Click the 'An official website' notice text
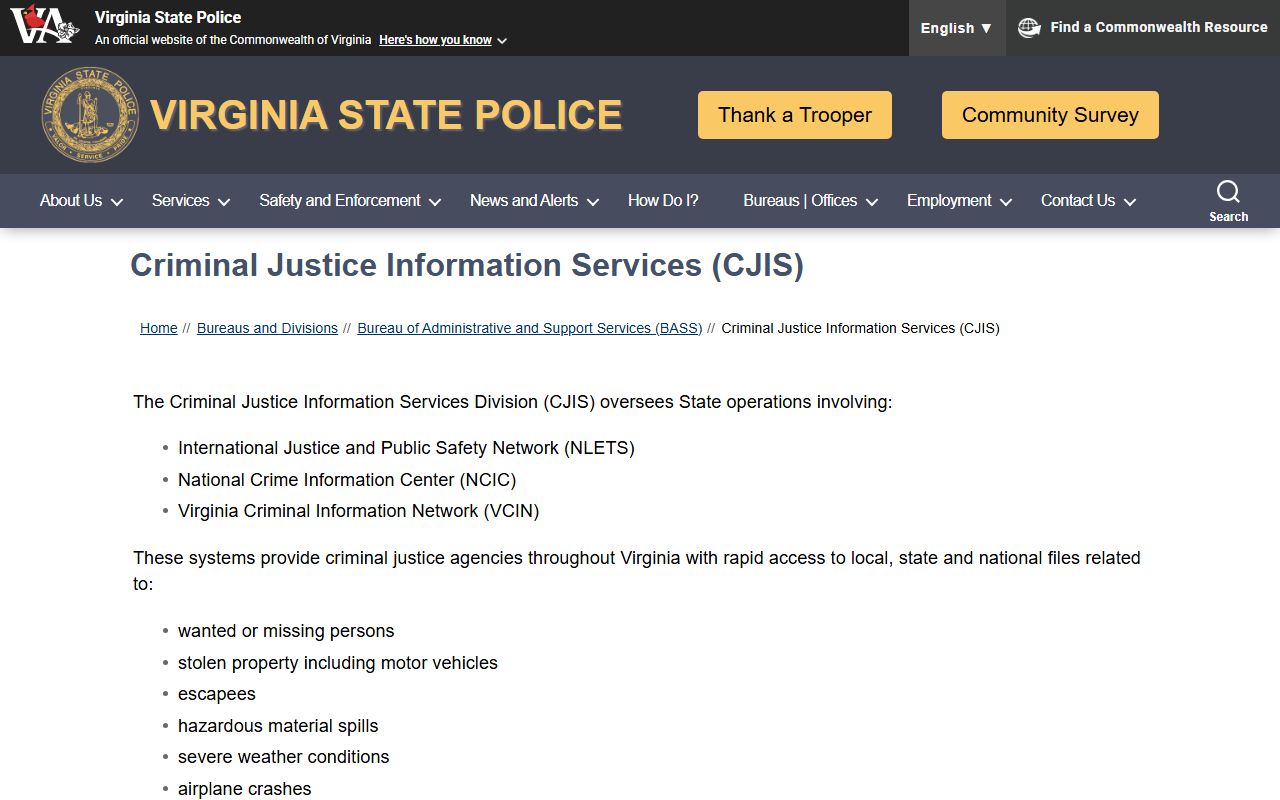 click(233, 40)
